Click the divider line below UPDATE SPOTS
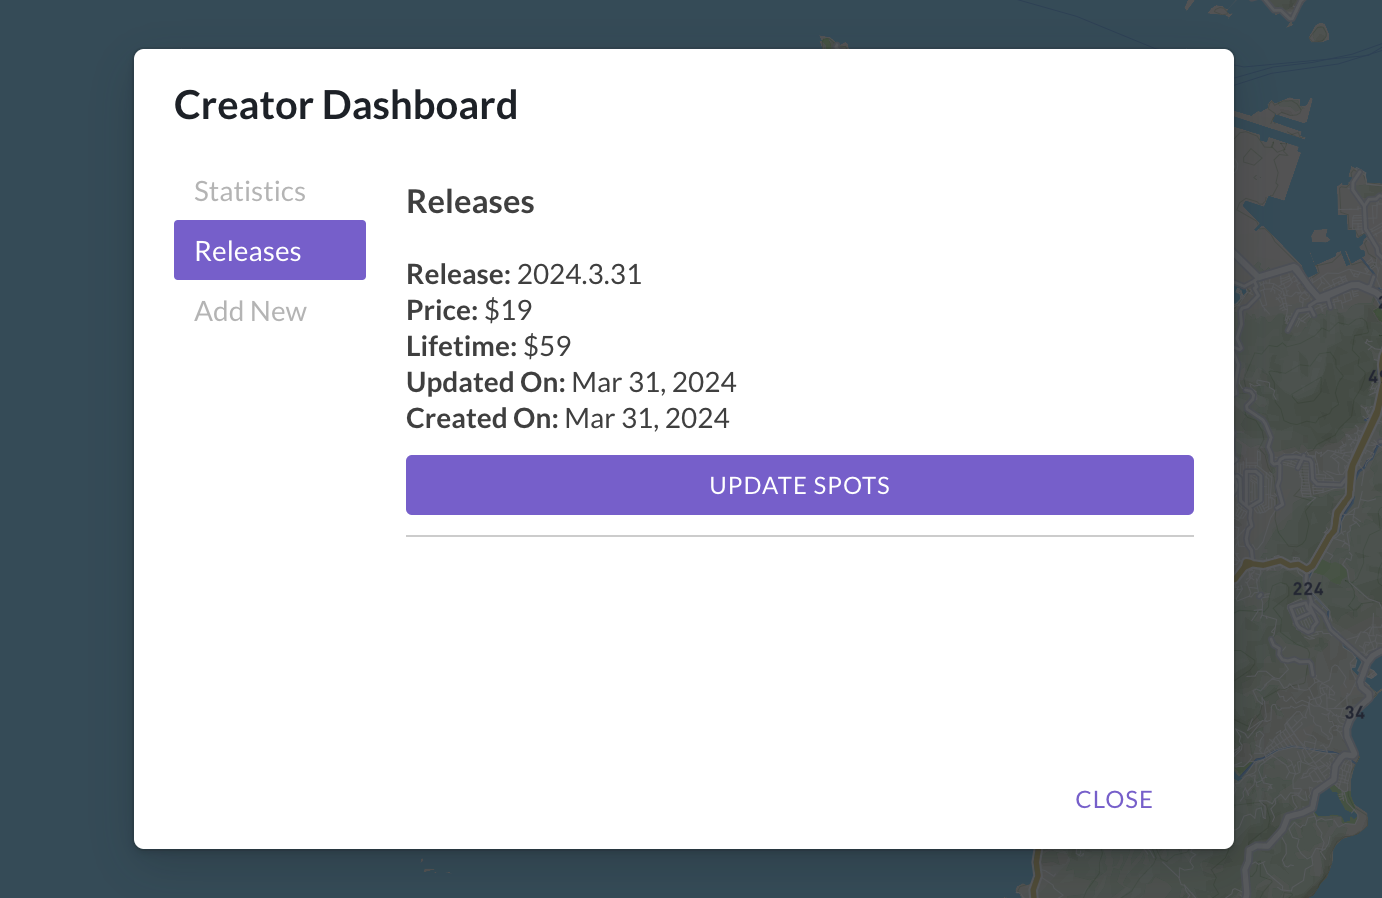The width and height of the screenshot is (1382, 898). [x=799, y=536]
